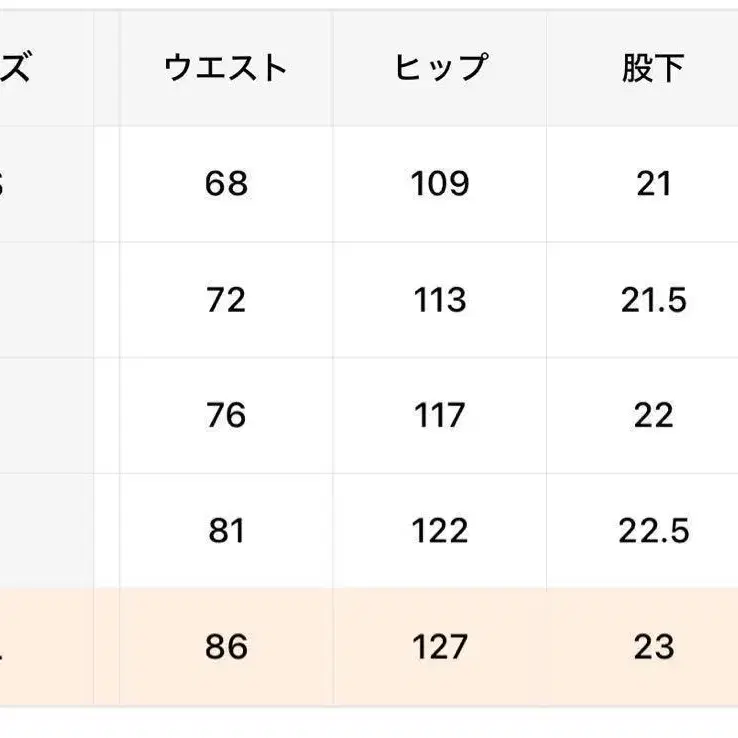Select the waist value 68
The width and height of the screenshot is (738, 738).
click(226, 184)
